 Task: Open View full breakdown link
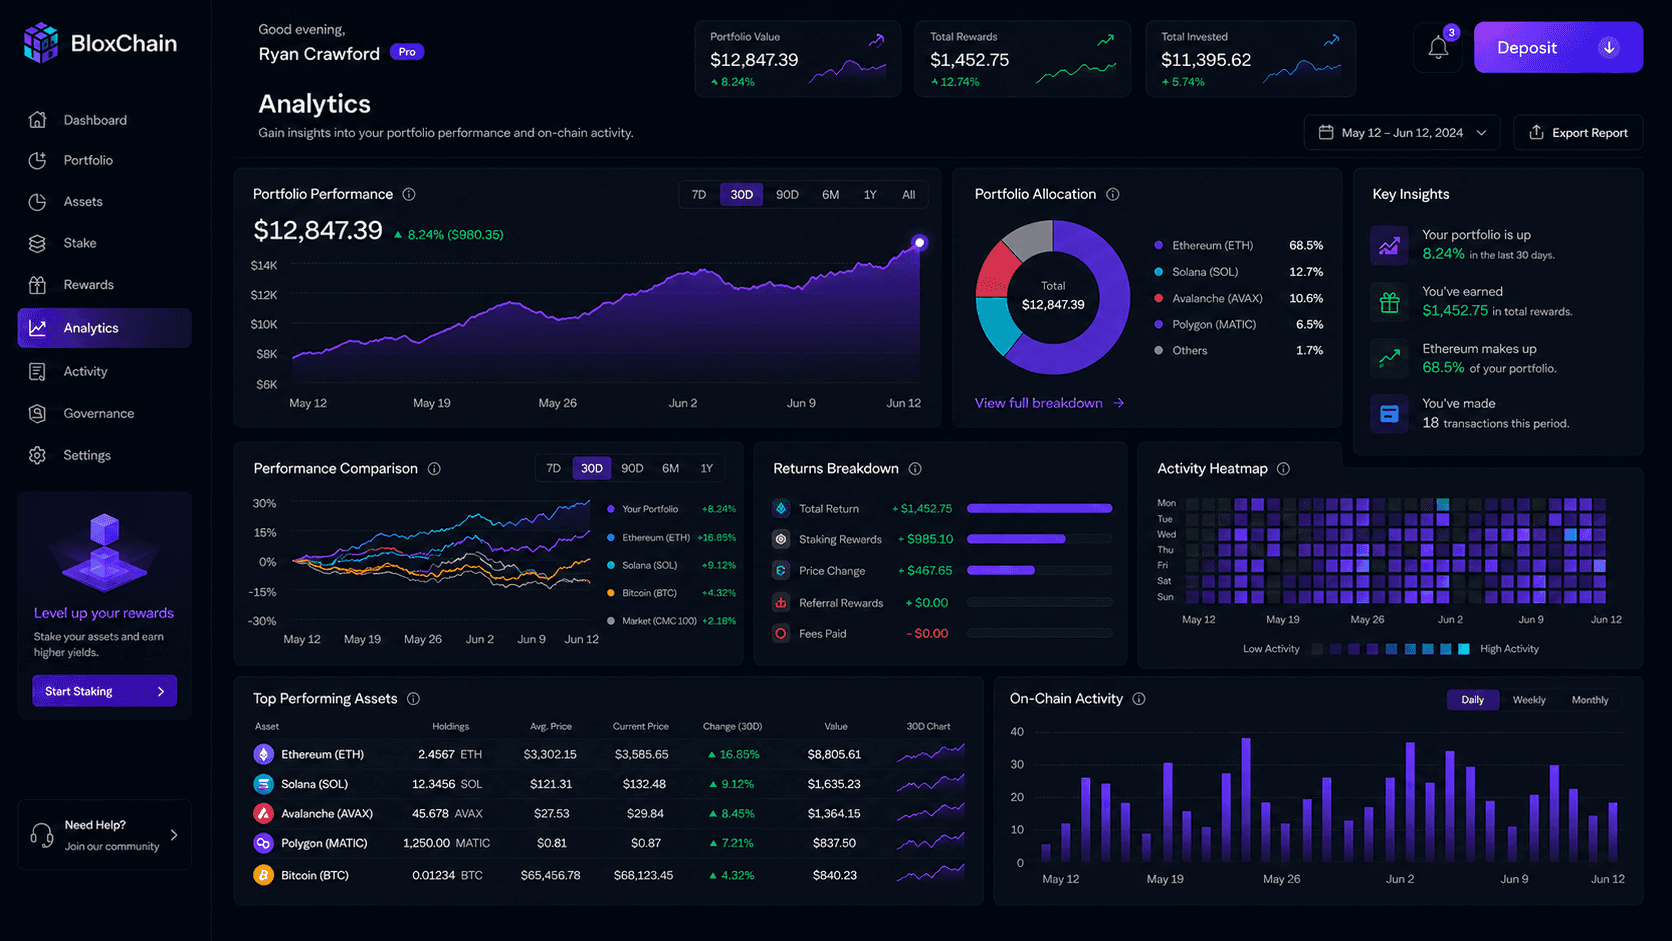click(1049, 403)
